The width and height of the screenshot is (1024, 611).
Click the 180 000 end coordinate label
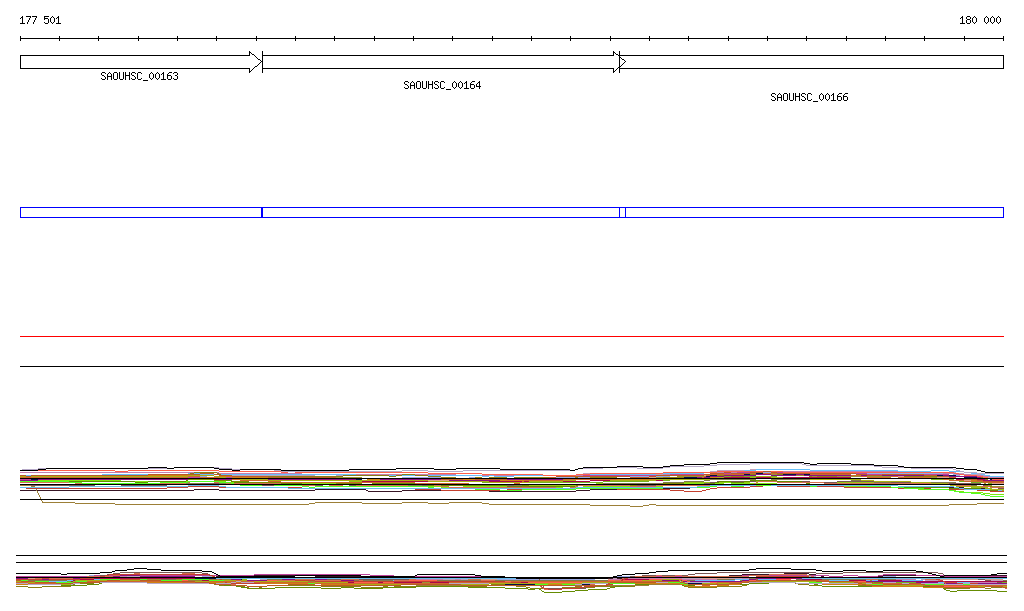coord(980,20)
